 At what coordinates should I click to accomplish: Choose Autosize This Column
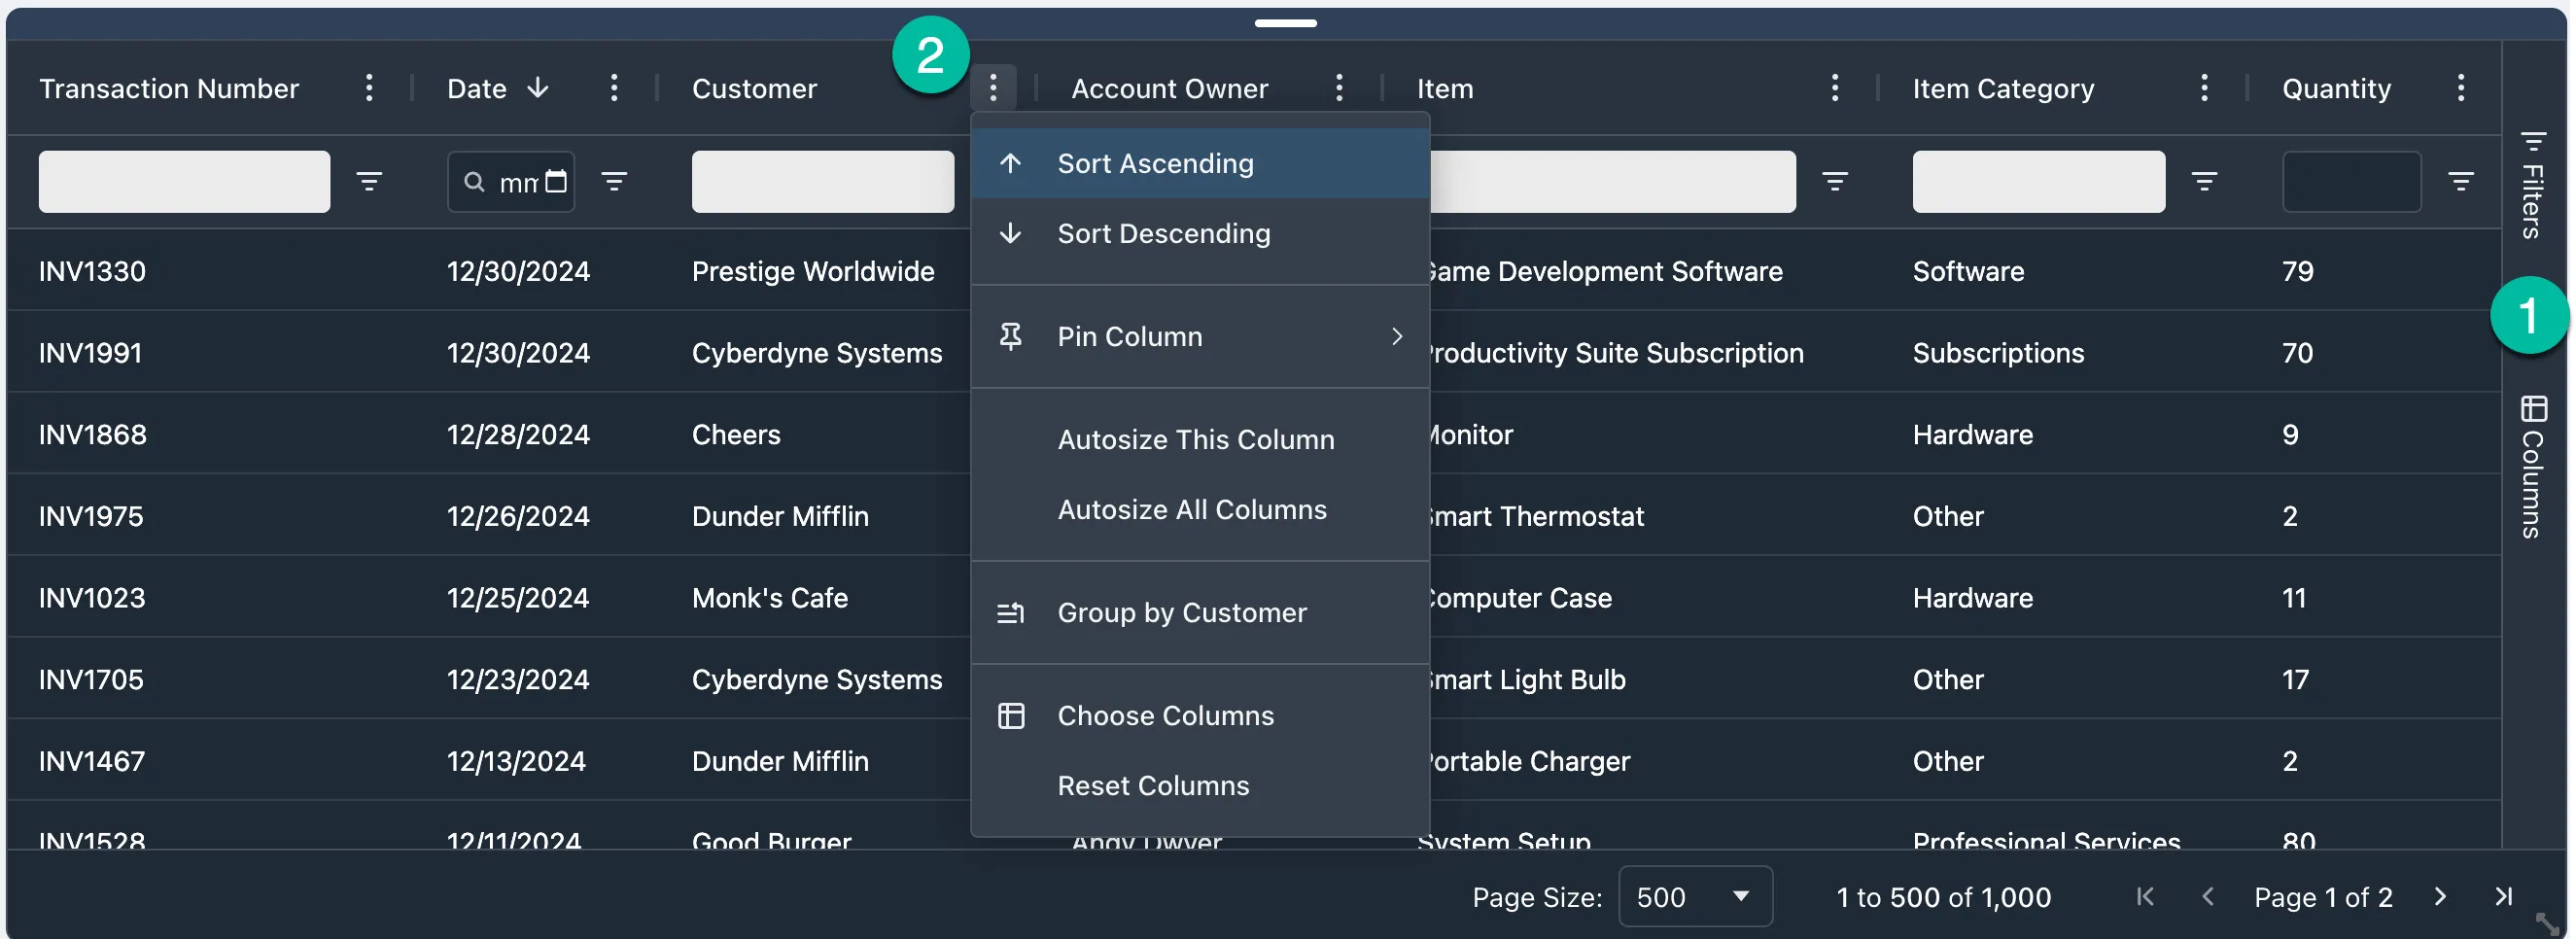tap(1200, 439)
